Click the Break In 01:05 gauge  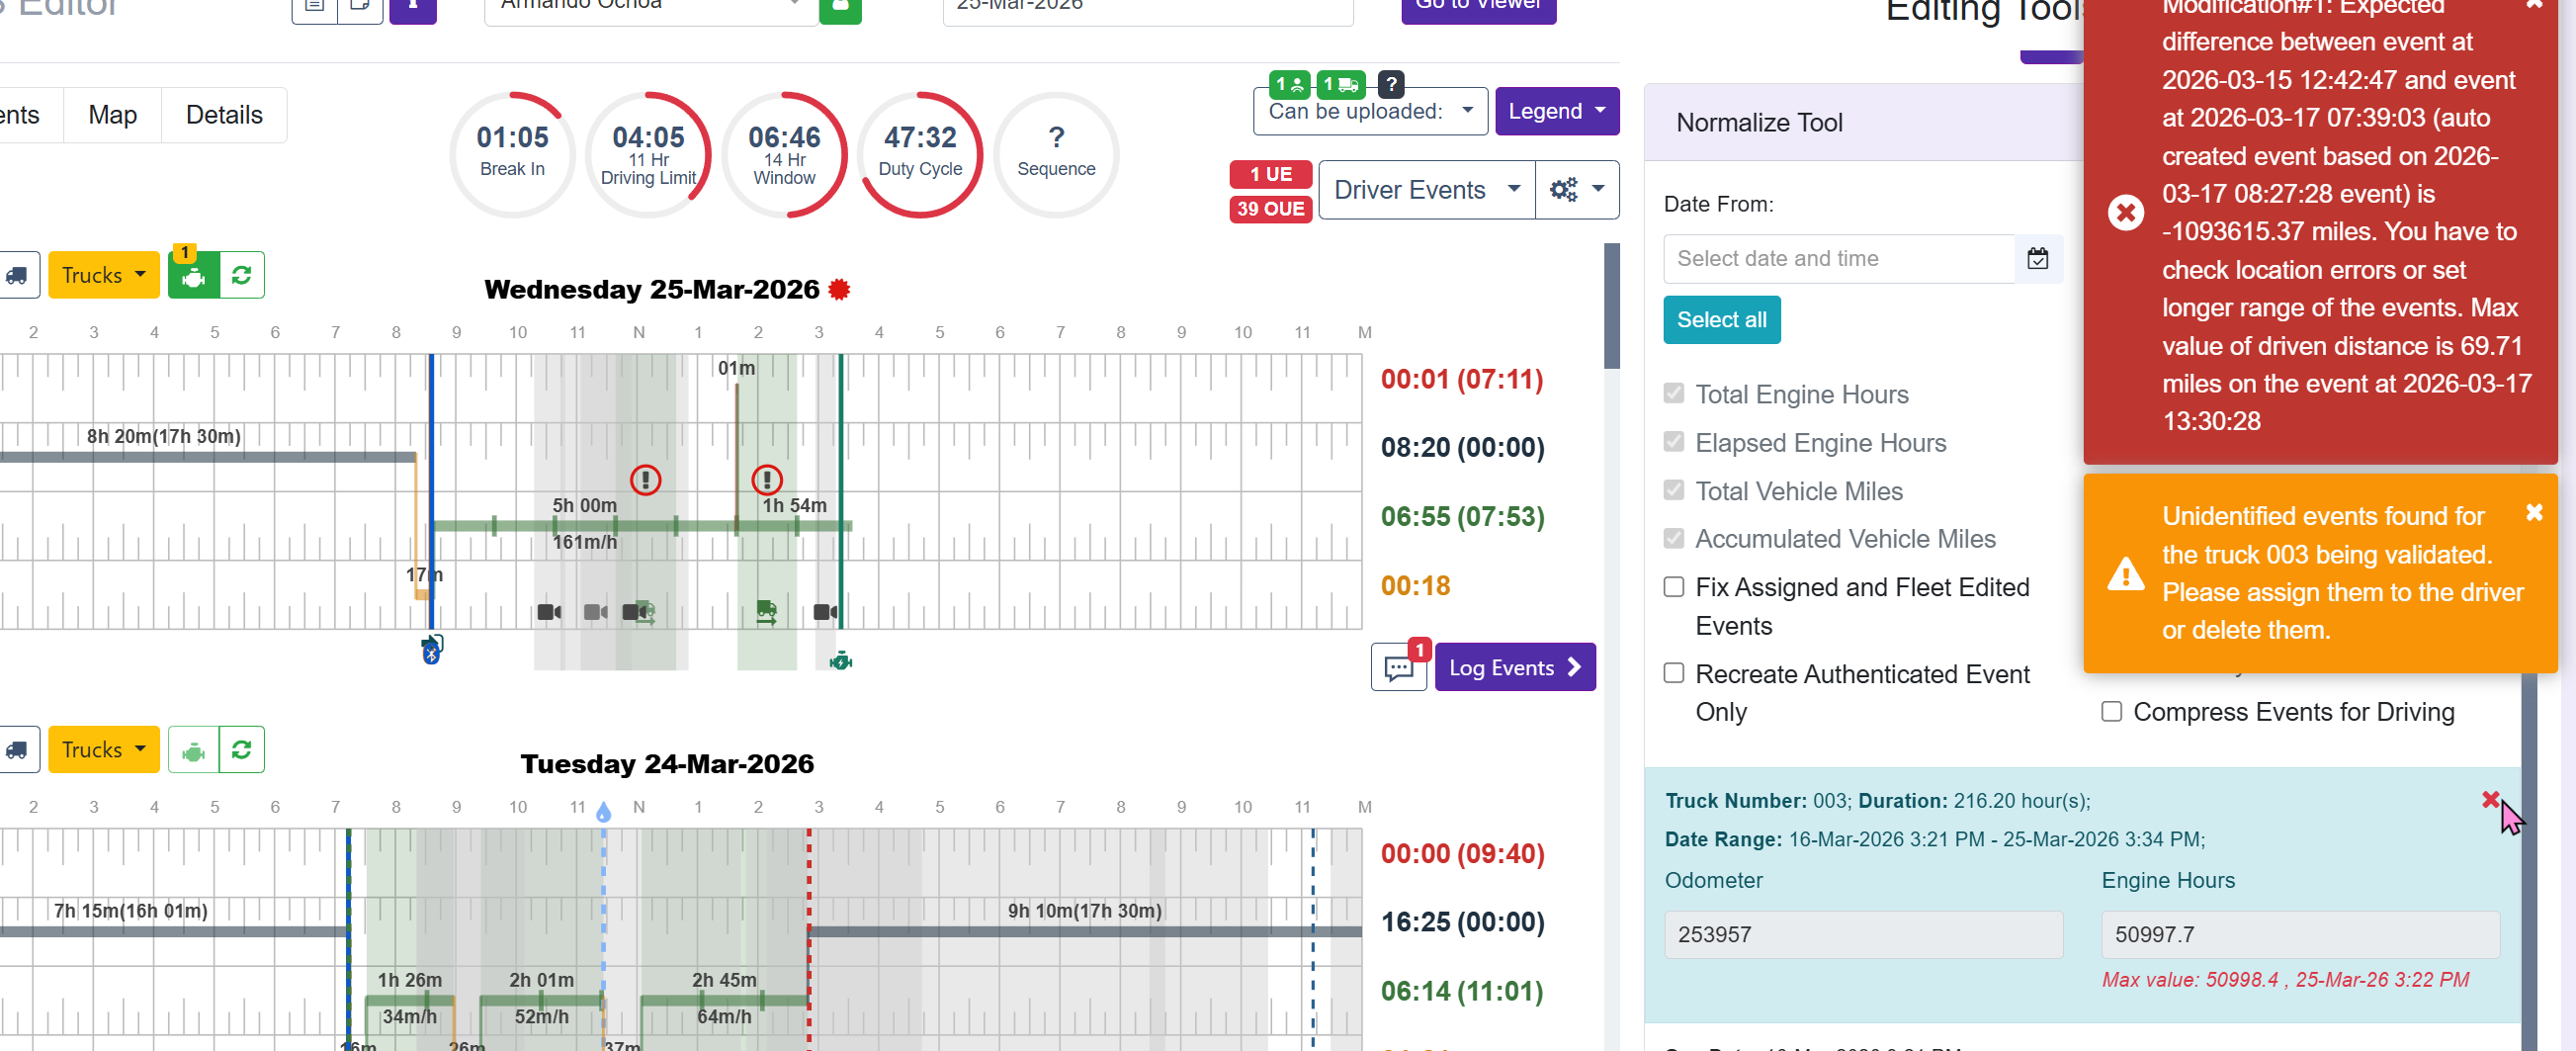(512, 155)
